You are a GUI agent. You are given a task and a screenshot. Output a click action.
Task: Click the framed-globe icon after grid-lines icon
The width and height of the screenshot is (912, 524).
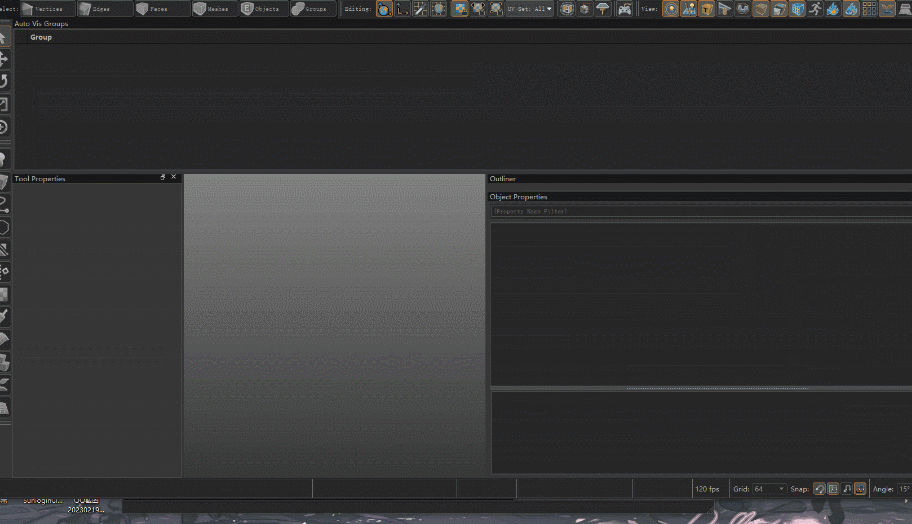click(439, 9)
